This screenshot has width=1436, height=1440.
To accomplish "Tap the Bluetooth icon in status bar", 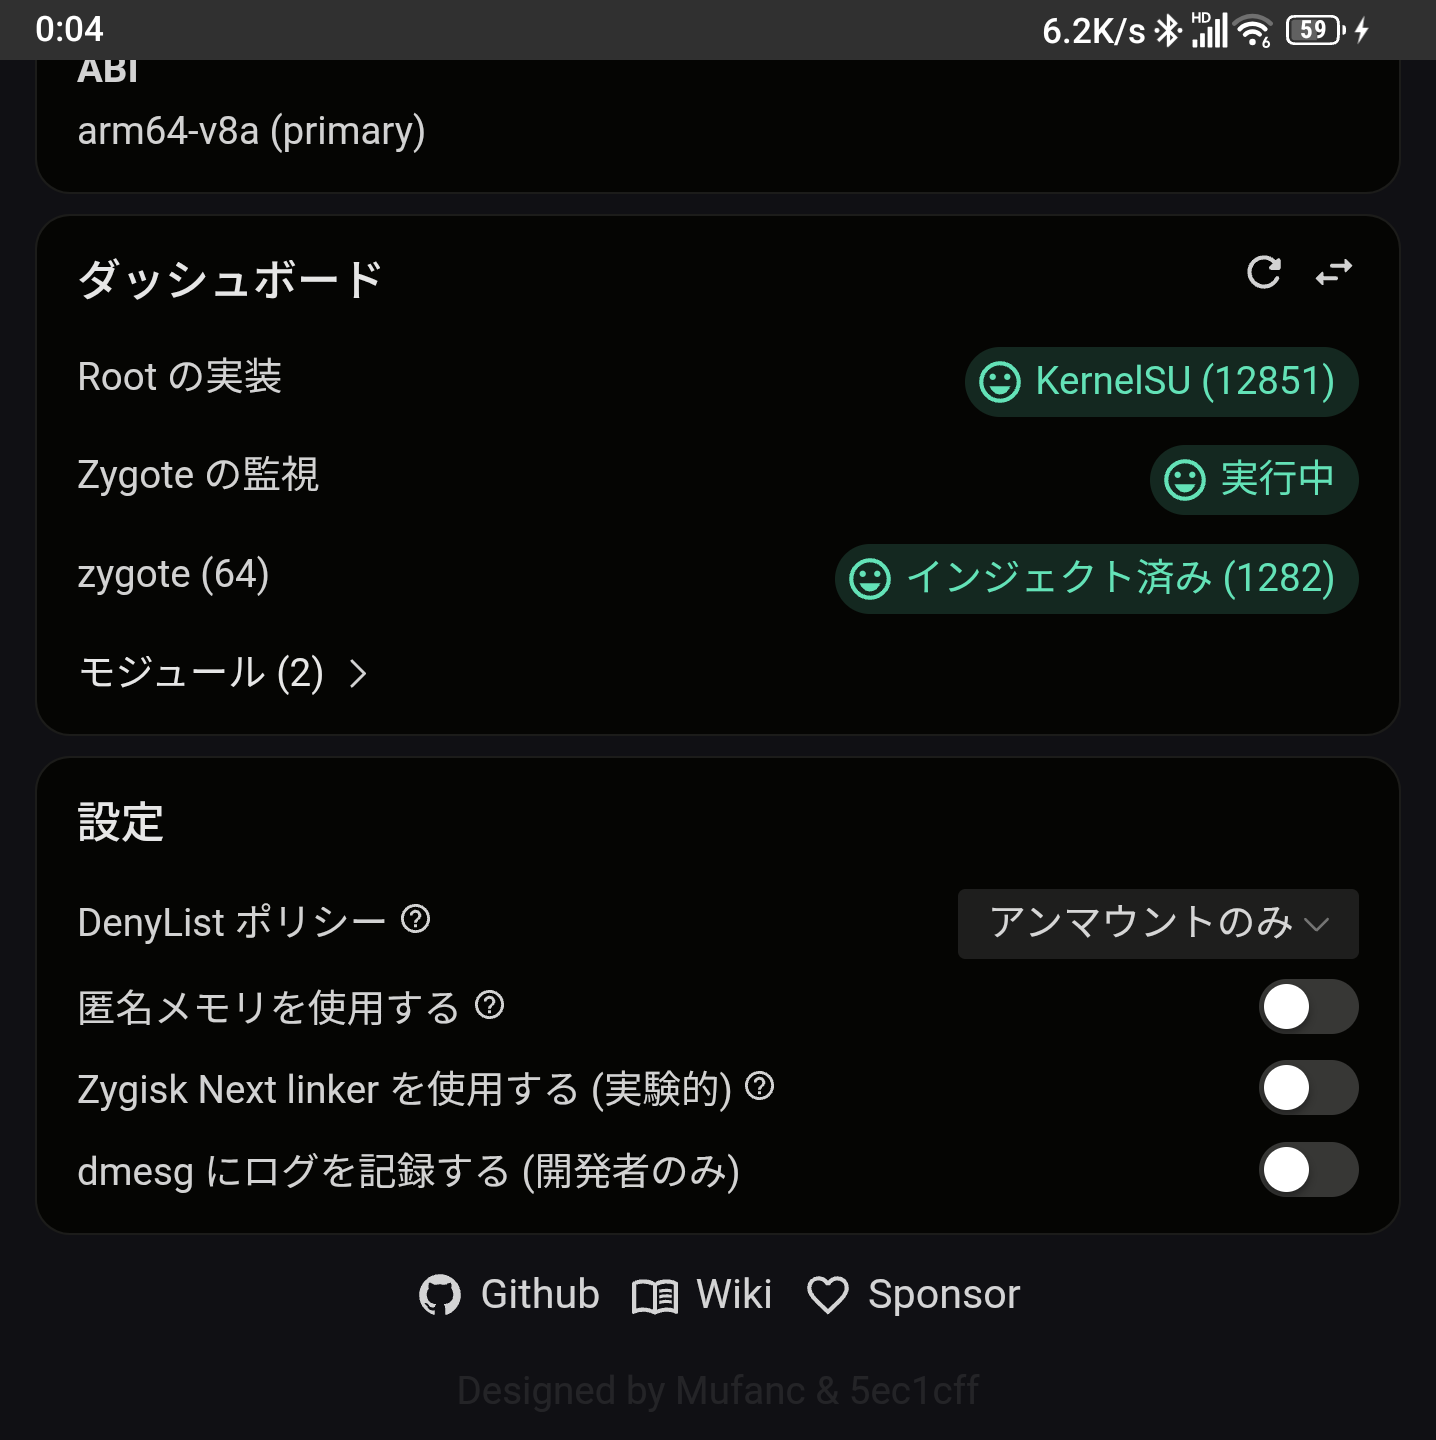I will pyautogui.click(x=1167, y=30).
